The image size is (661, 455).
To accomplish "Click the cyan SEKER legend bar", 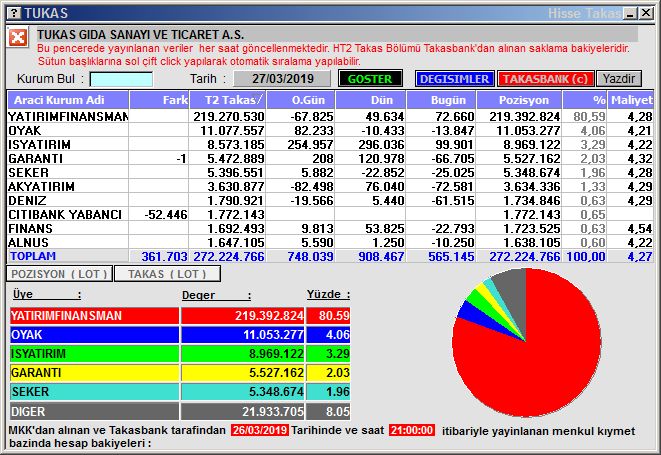I will 94,392.
